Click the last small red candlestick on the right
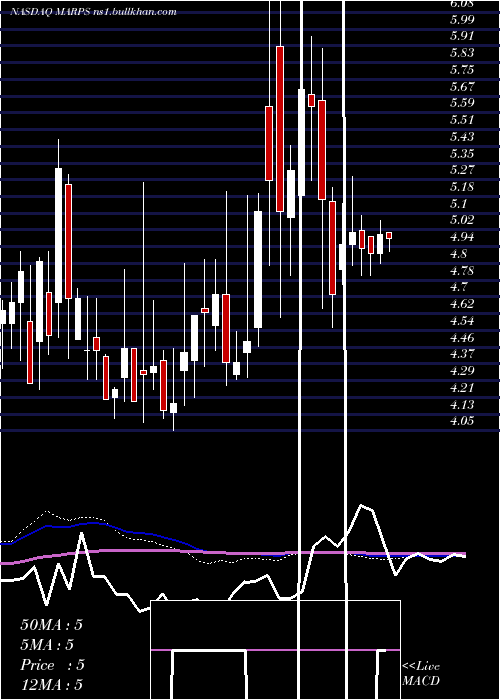The width and height of the screenshot is (500, 700). coord(389,235)
